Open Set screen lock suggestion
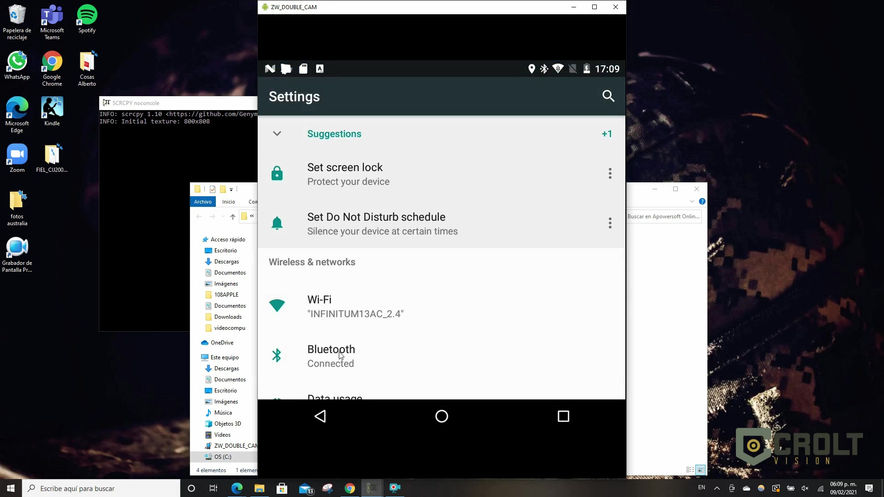This screenshot has height=497, width=884. click(441, 174)
